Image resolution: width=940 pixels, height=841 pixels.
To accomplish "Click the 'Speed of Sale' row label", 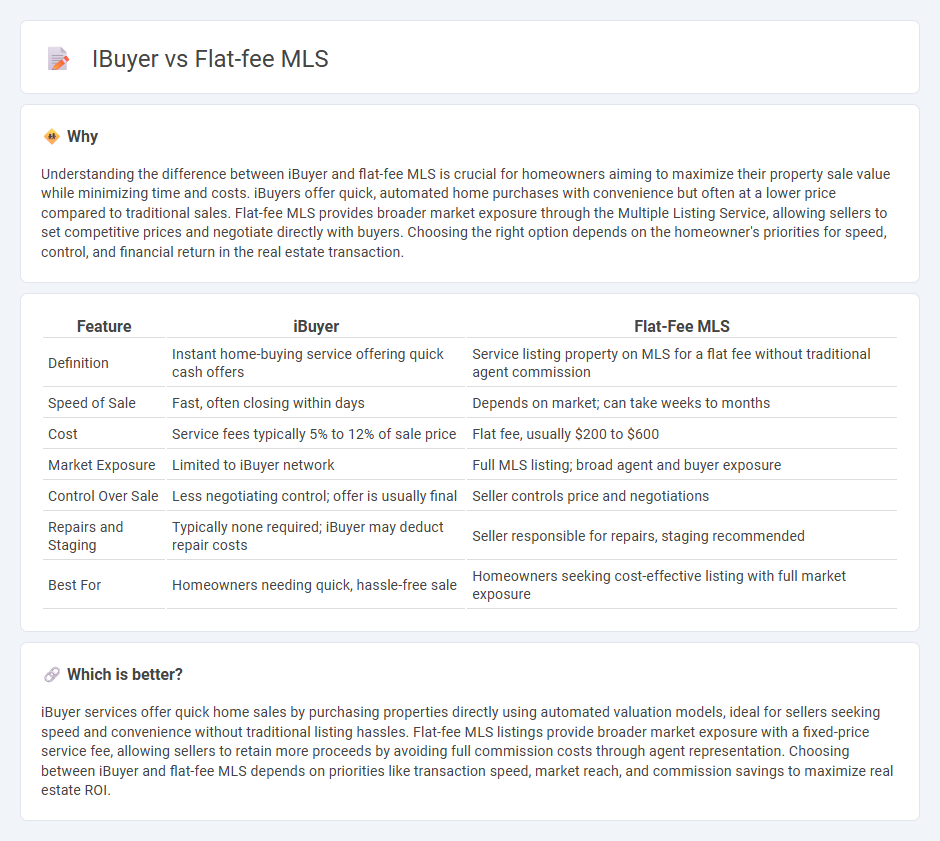I will (x=92, y=403).
